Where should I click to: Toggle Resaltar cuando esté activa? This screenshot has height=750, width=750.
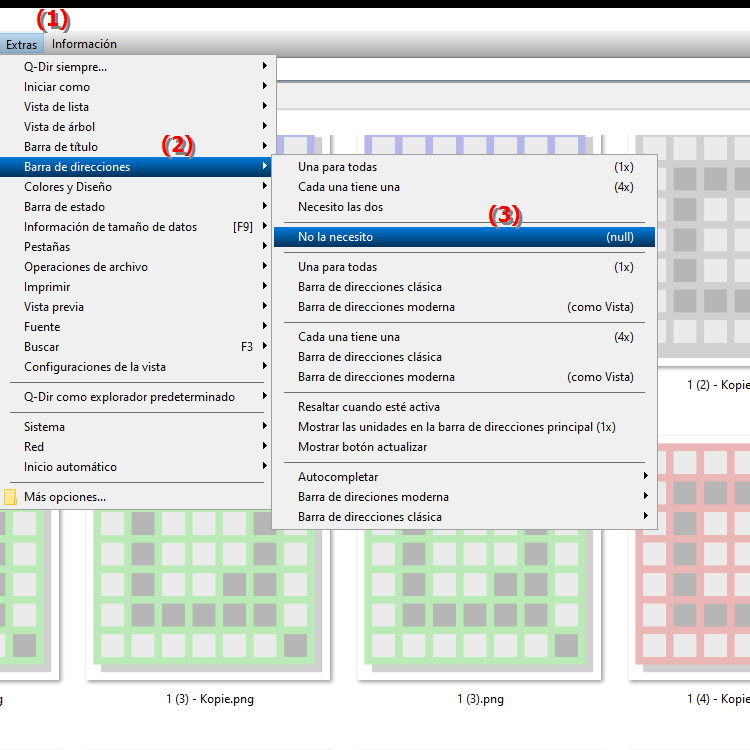464,407
